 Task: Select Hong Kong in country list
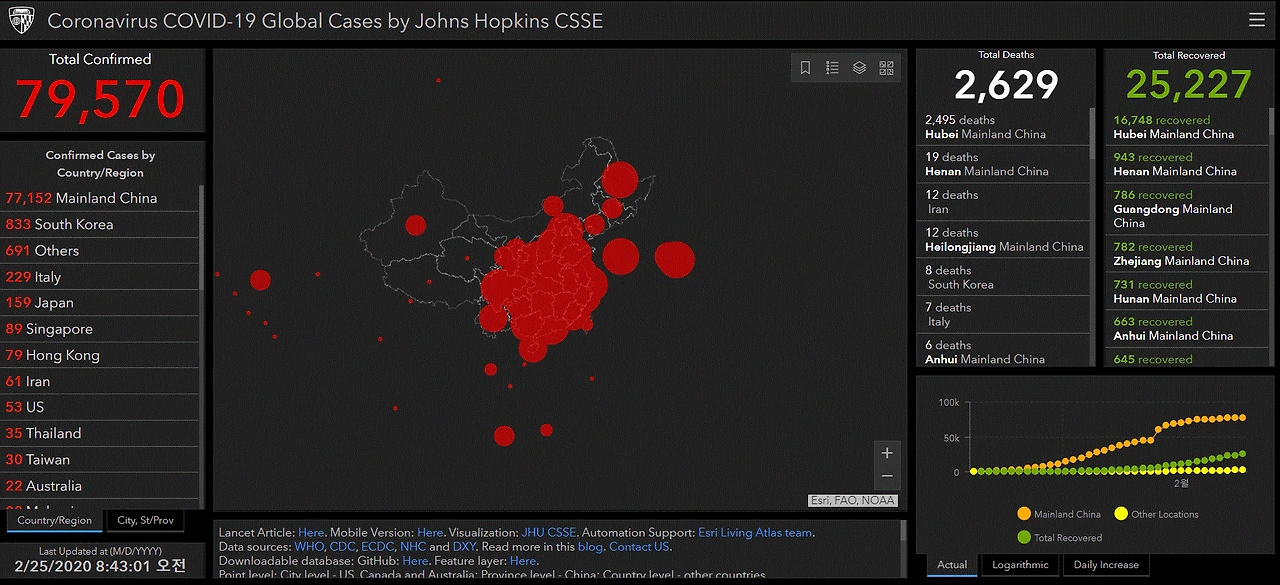[100, 354]
